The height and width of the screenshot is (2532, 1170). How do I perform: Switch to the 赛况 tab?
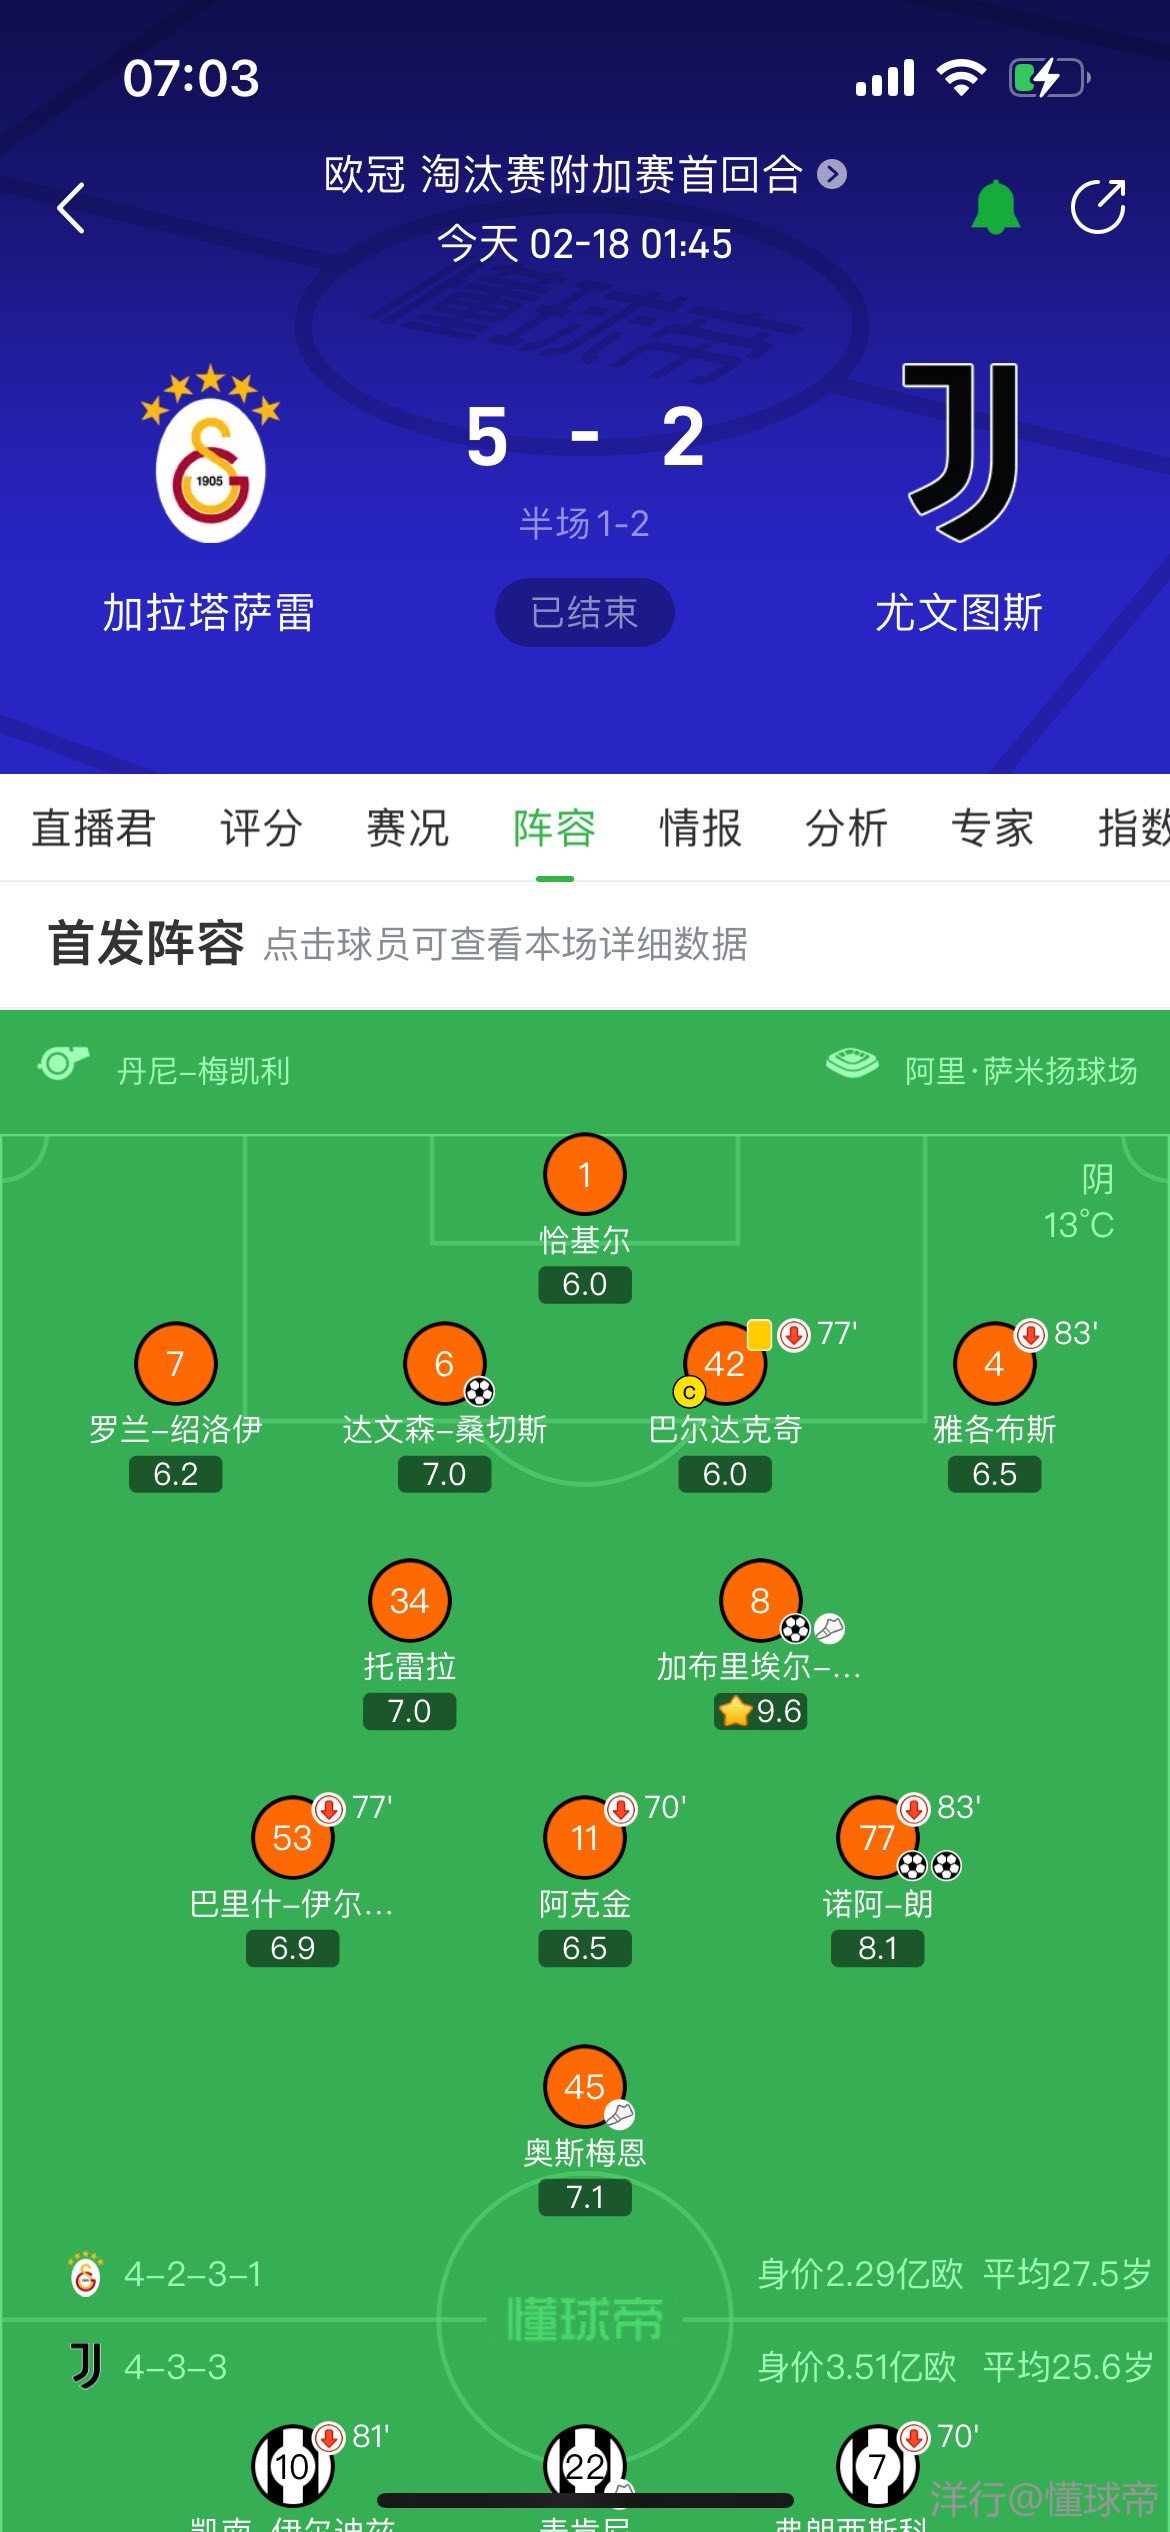pos(407,828)
